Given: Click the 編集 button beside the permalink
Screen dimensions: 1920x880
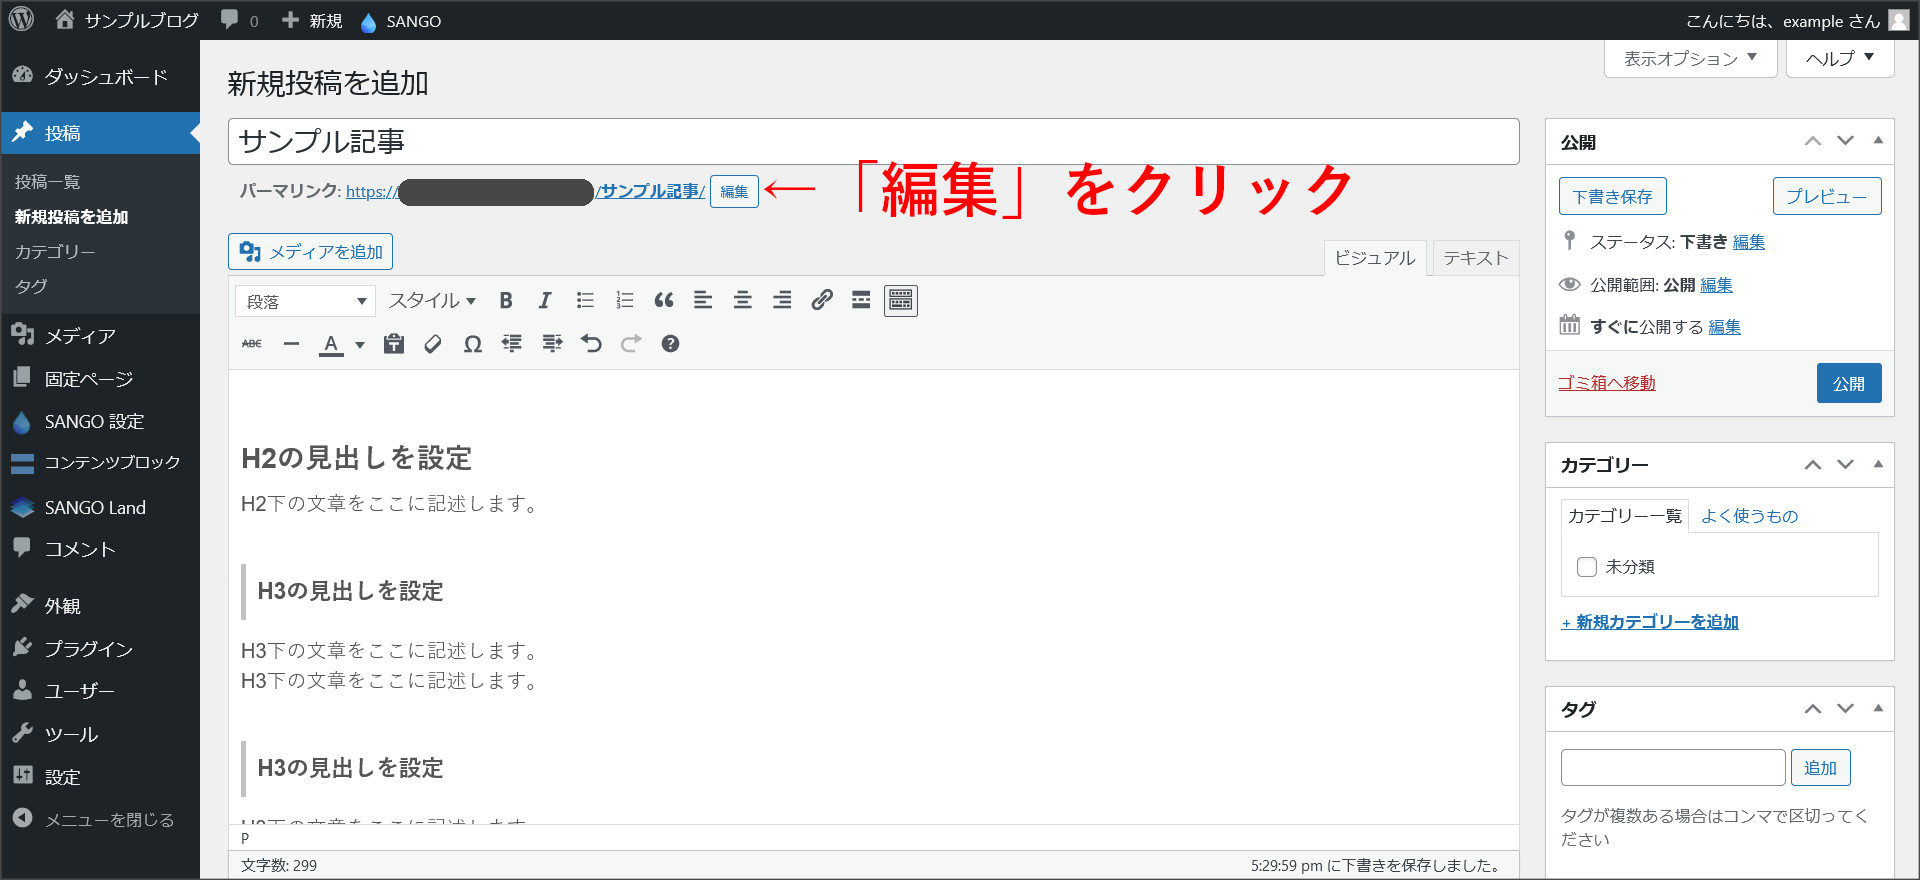Looking at the screenshot, I should (734, 192).
